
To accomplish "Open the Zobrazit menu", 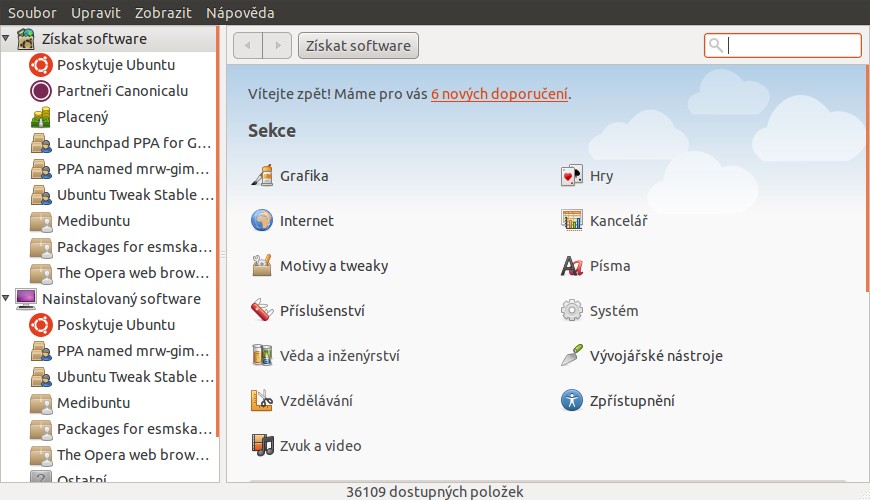I will [164, 13].
